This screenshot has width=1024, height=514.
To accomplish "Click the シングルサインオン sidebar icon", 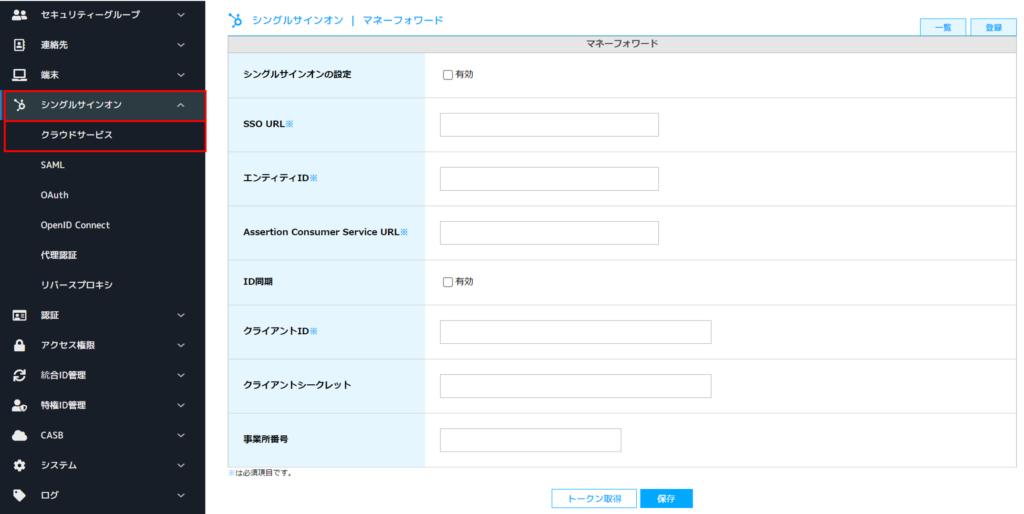I will click(20, 104).
